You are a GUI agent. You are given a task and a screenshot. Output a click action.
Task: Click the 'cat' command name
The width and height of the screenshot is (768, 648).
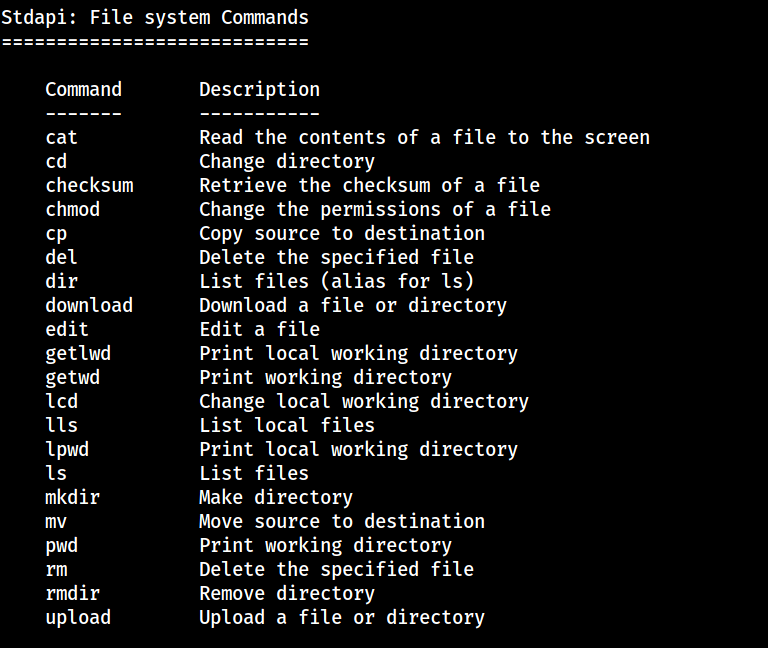pyautogui.click(x=61, y=138)
